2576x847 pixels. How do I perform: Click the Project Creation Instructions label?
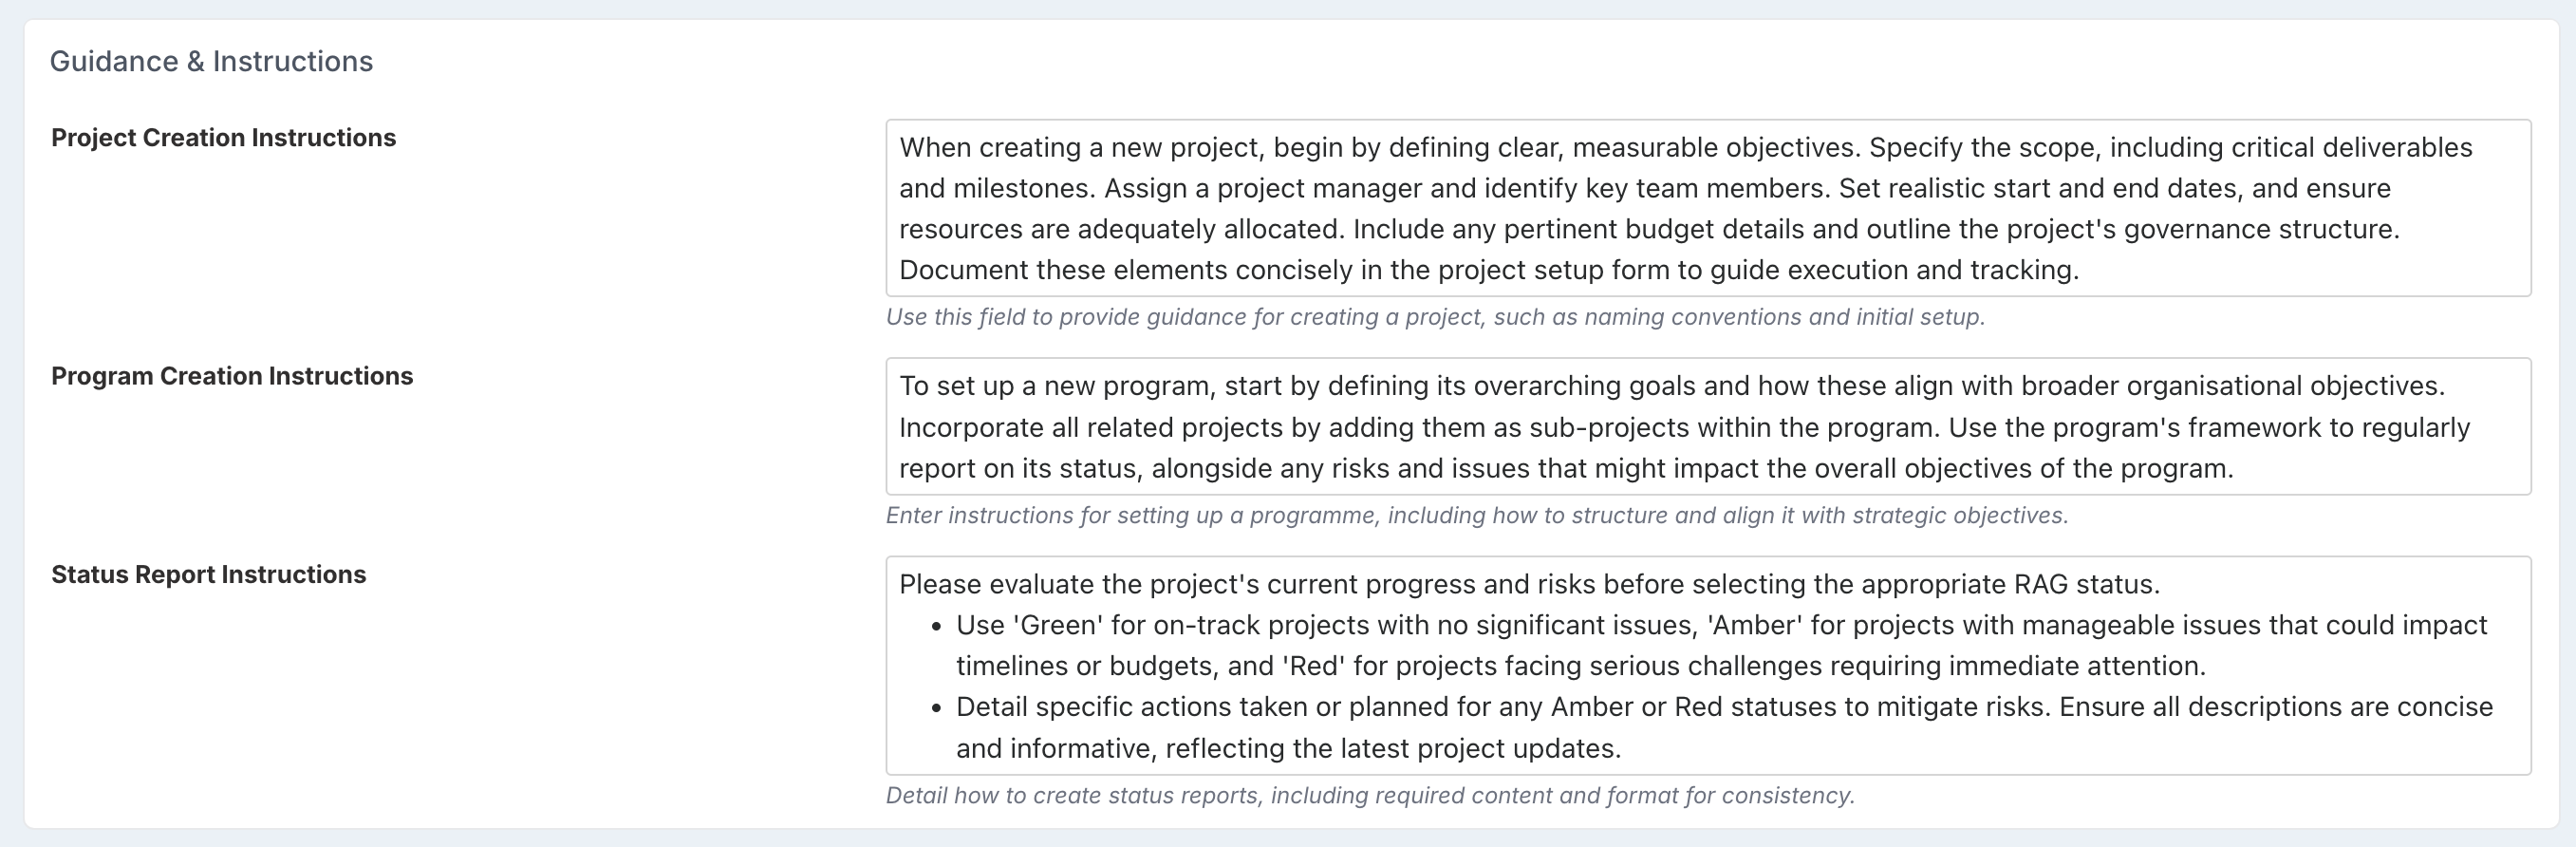click(x=223, y=138)
